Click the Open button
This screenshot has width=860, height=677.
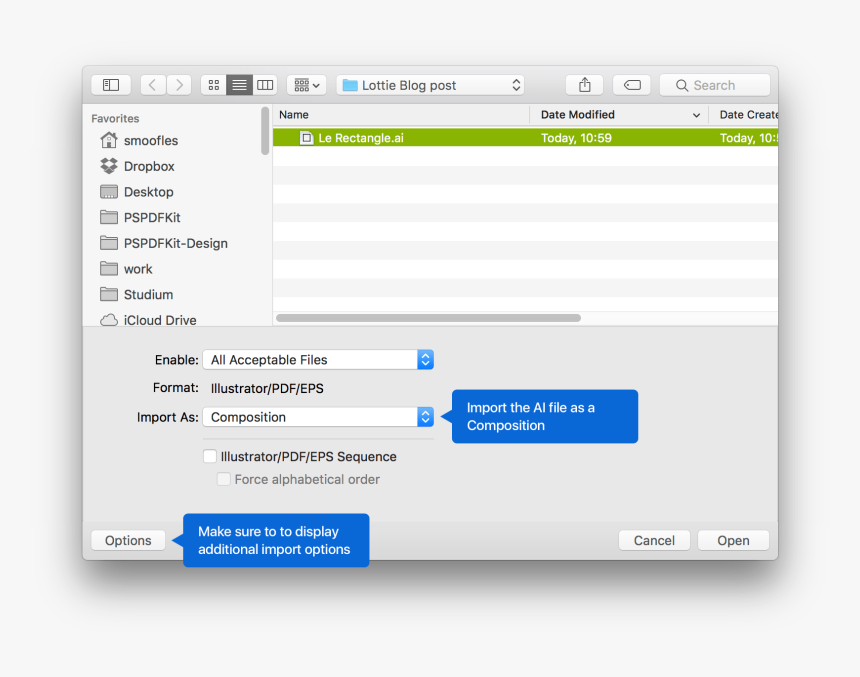pos(733,540)
